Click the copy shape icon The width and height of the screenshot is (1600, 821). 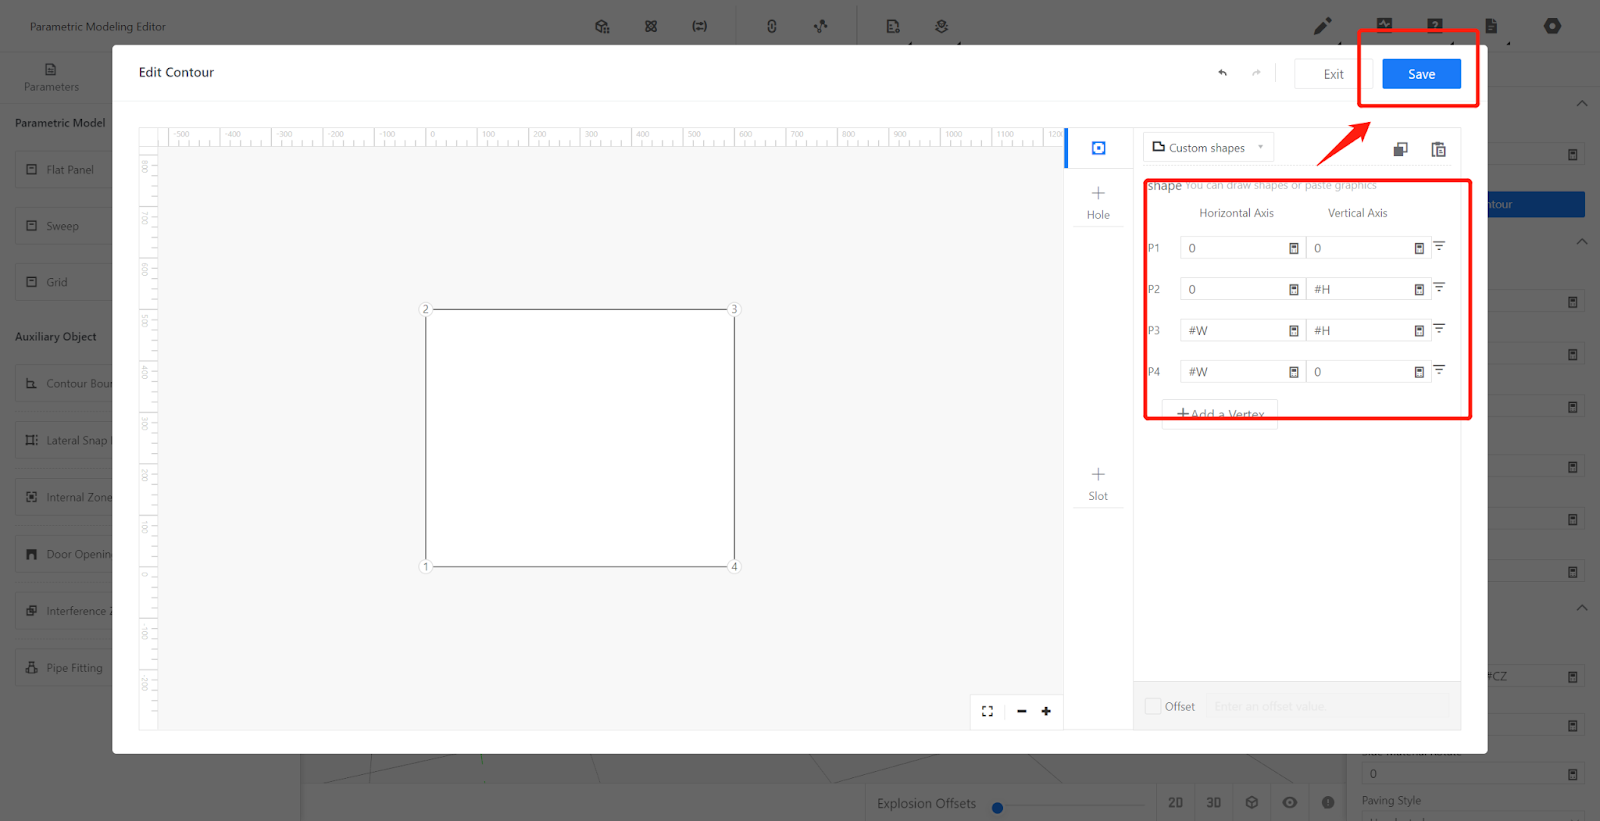[1400, 149]
